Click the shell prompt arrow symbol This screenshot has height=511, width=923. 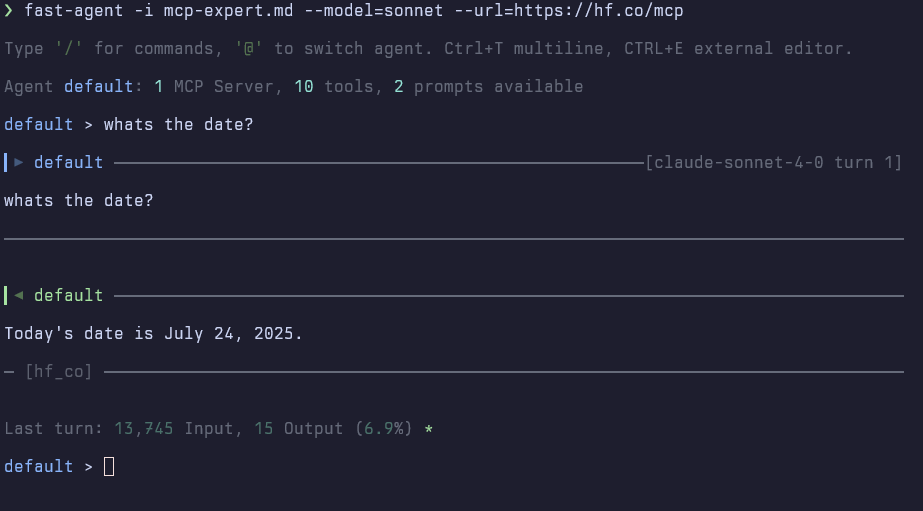[x=9, y=10]
